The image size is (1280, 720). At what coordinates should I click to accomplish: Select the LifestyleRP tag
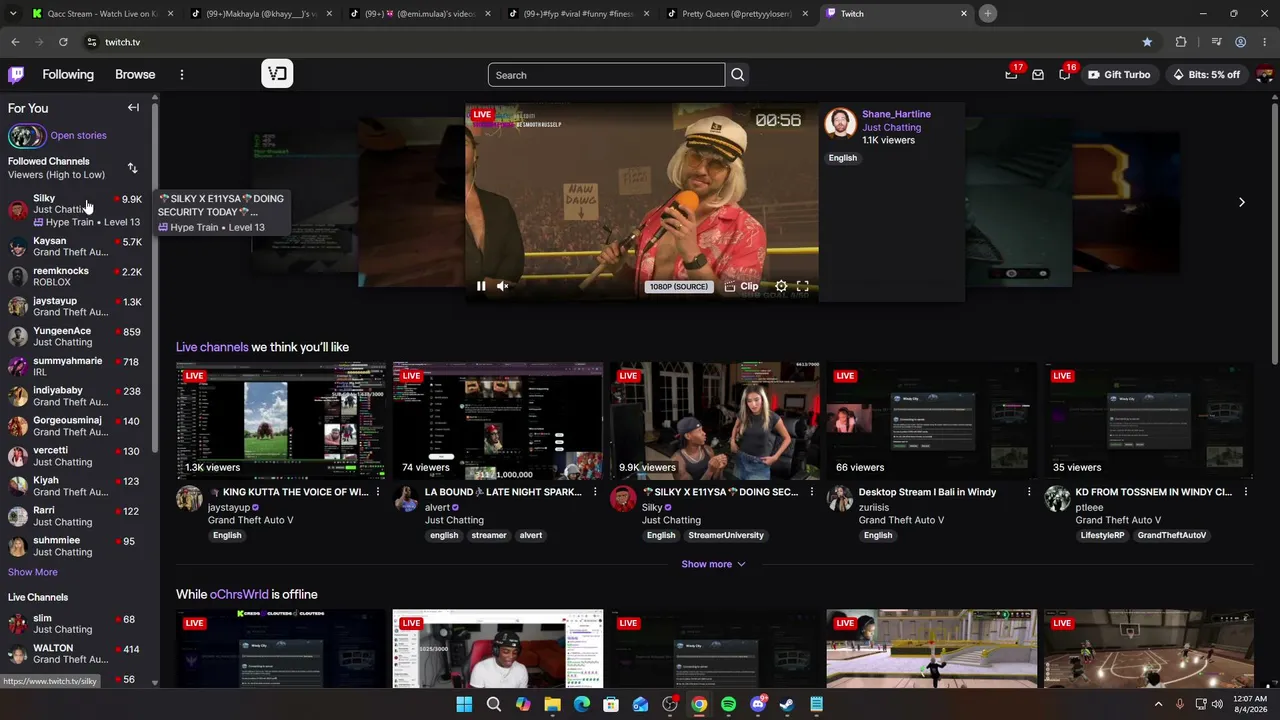click(1101, 535)
